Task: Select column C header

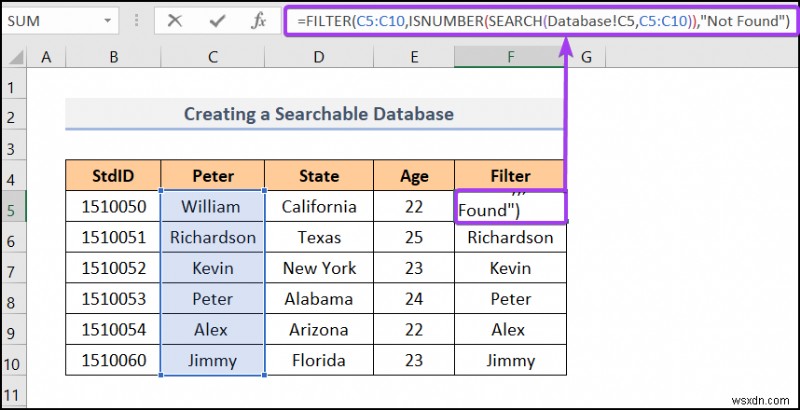Action: (x=213, y=58)
